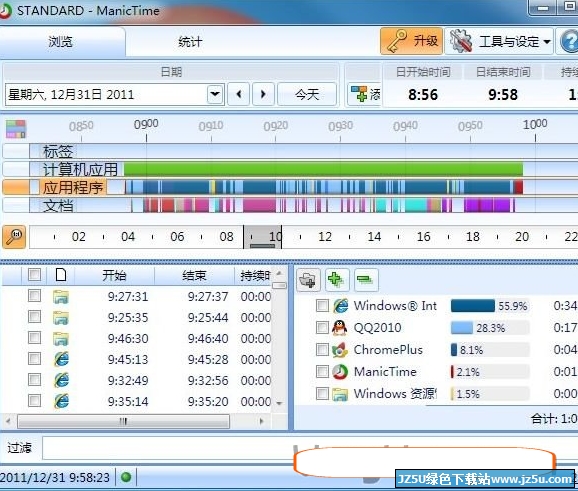This screenshot has width=578, height=491.
Task: Open Tools and Settings menu
Action: [499, 41]
